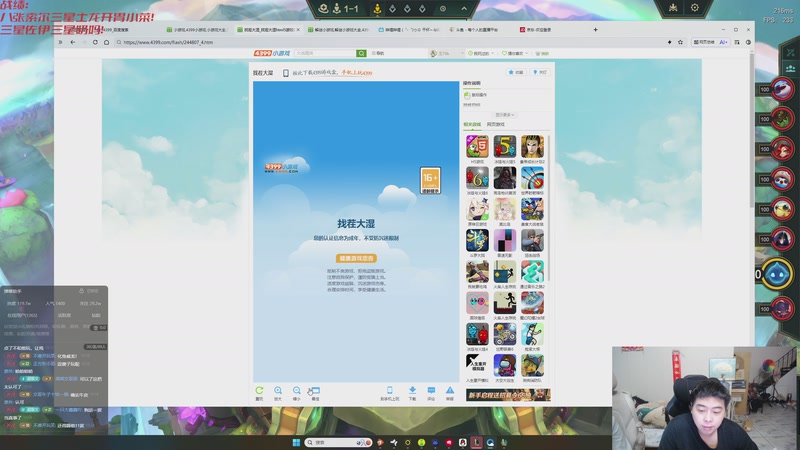Expand the stage tracker chevron at top
Screen dimensions: 800x450
(x=464, y=8)
